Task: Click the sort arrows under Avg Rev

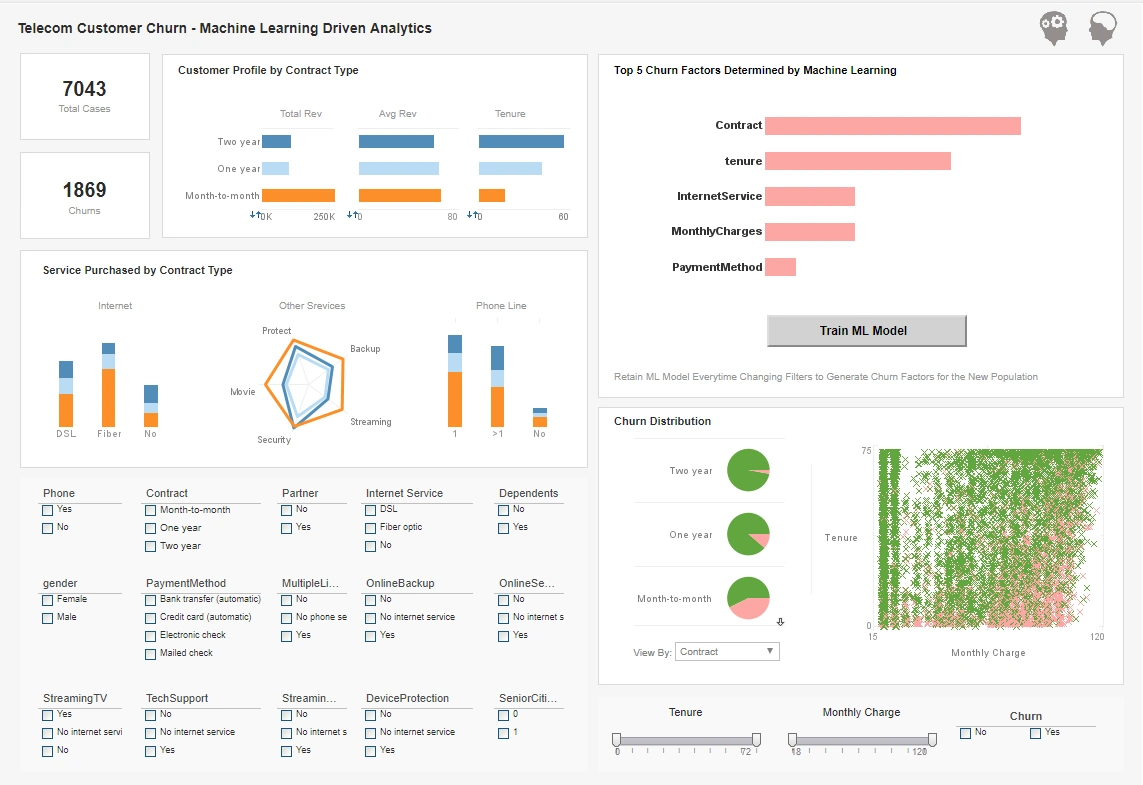Action: (352, 215)
